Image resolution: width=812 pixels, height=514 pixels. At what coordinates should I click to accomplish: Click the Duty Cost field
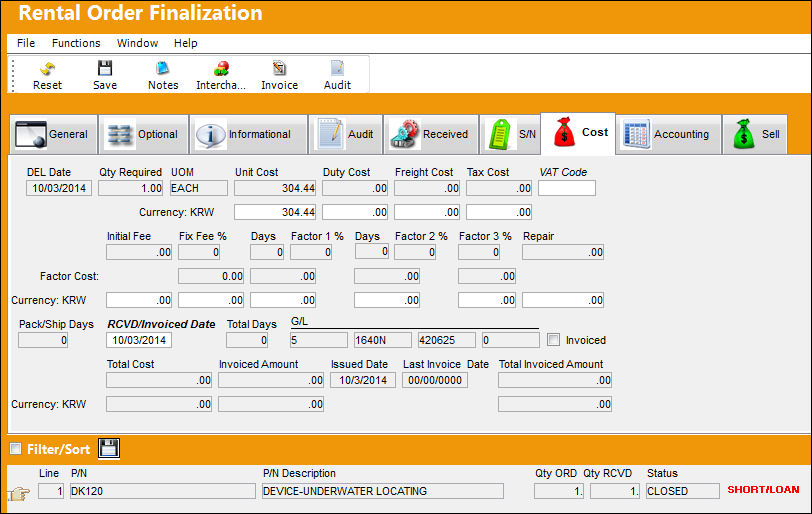pos(355,188)
